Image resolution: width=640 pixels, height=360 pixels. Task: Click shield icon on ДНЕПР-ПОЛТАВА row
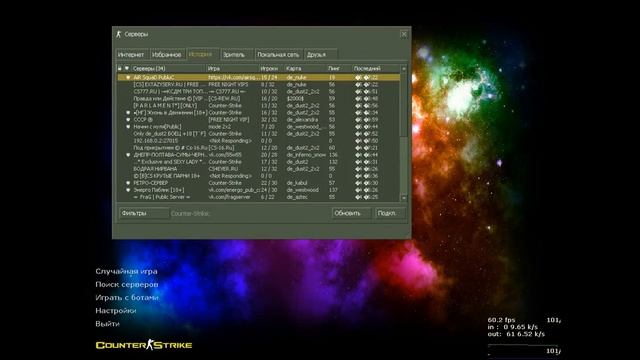(x=128, y=155)
